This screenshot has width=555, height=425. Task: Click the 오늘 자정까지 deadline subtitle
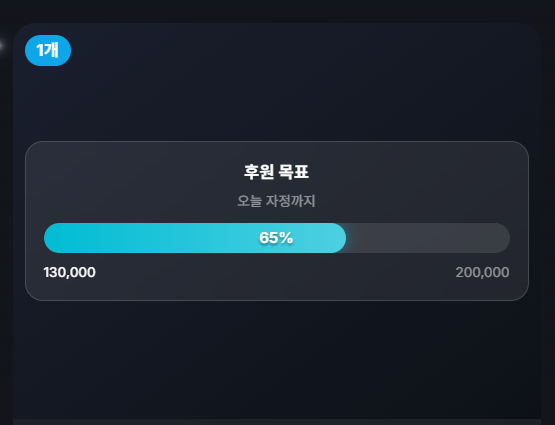pos(276,201)
